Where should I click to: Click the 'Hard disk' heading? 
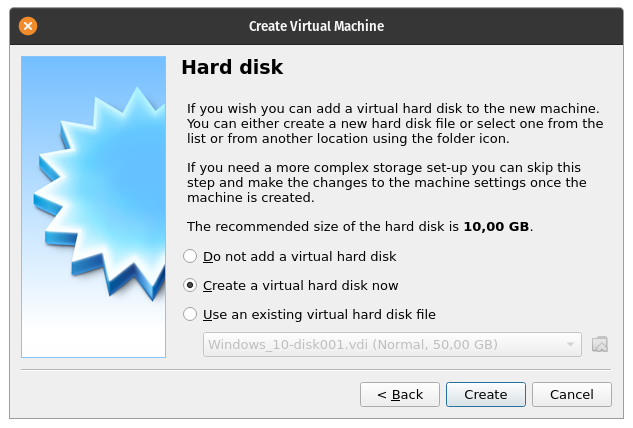(232, 68)
